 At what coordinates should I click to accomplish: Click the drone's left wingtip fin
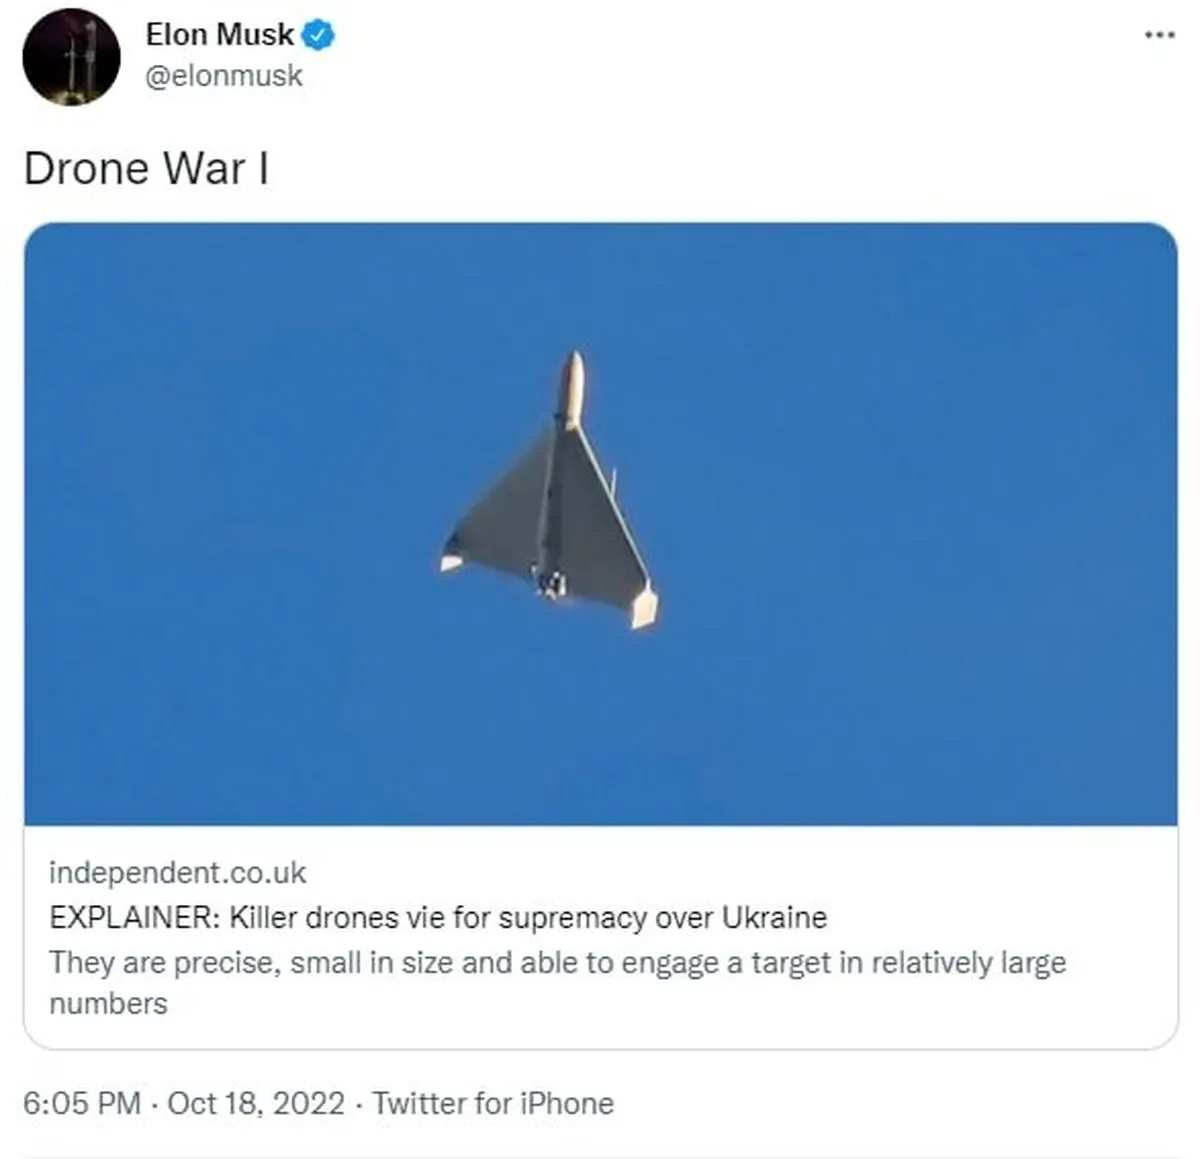pos(452,562)
